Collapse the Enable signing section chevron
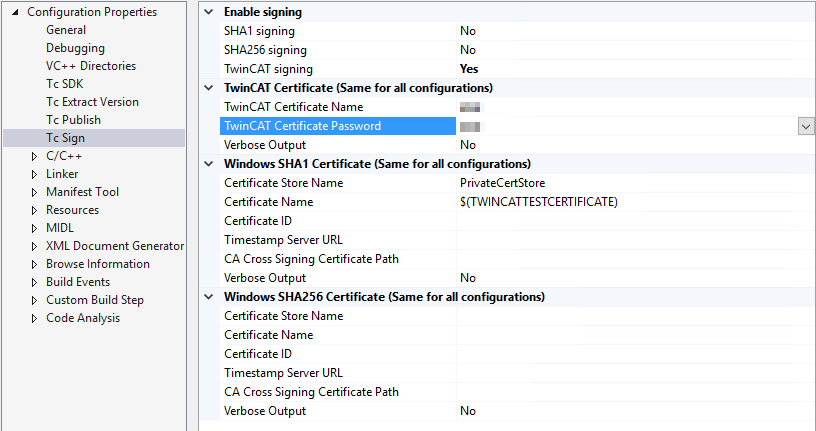This screenshot has width=816, height=431. click(209, 12)
